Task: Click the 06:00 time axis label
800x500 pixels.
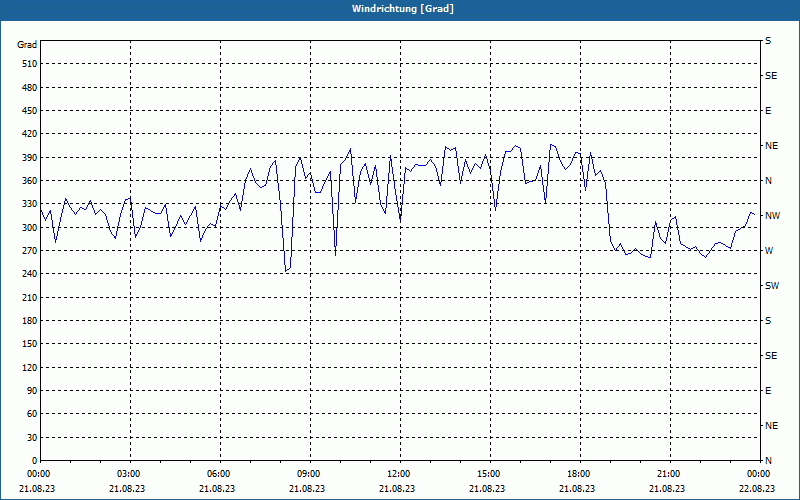Action: (217, 474)
